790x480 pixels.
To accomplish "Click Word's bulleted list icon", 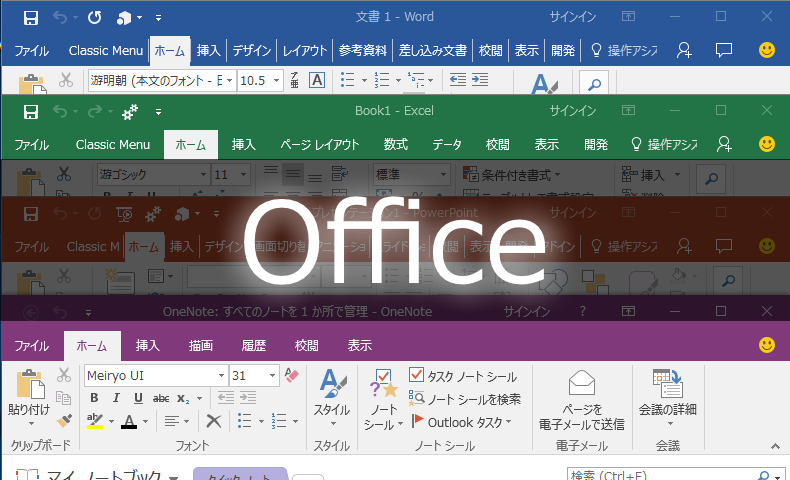I will click(348, 80).
